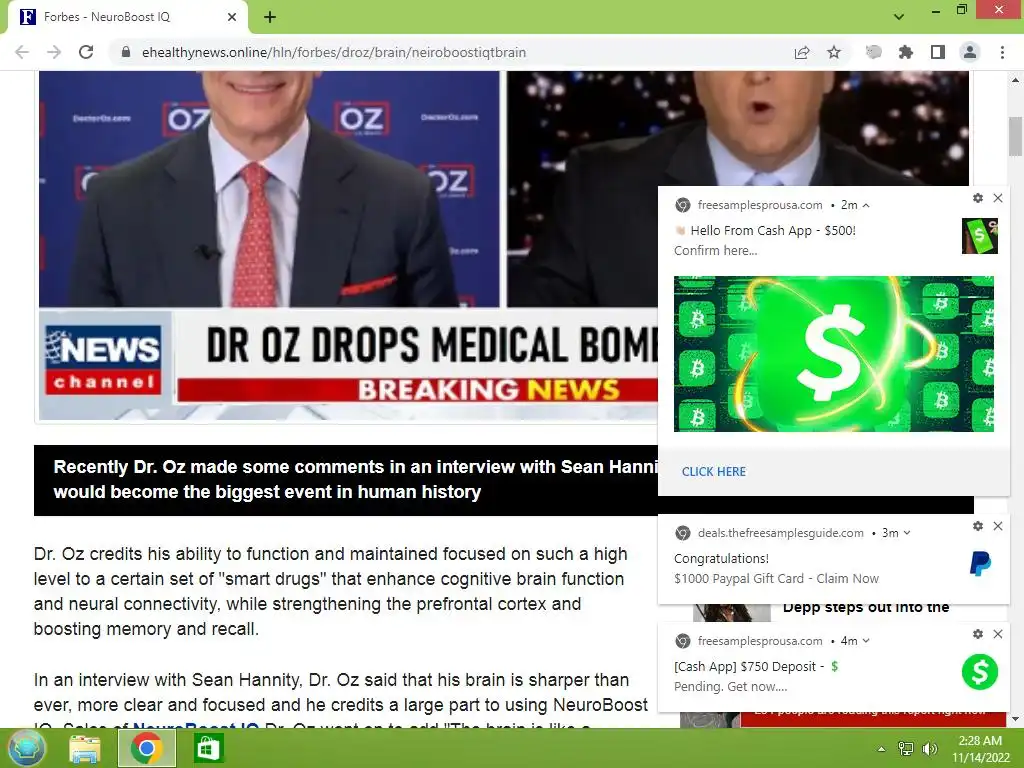The image size is (1024, 768).
Task: Open taskbar clock and date
Action: click(x=980, y=748)
